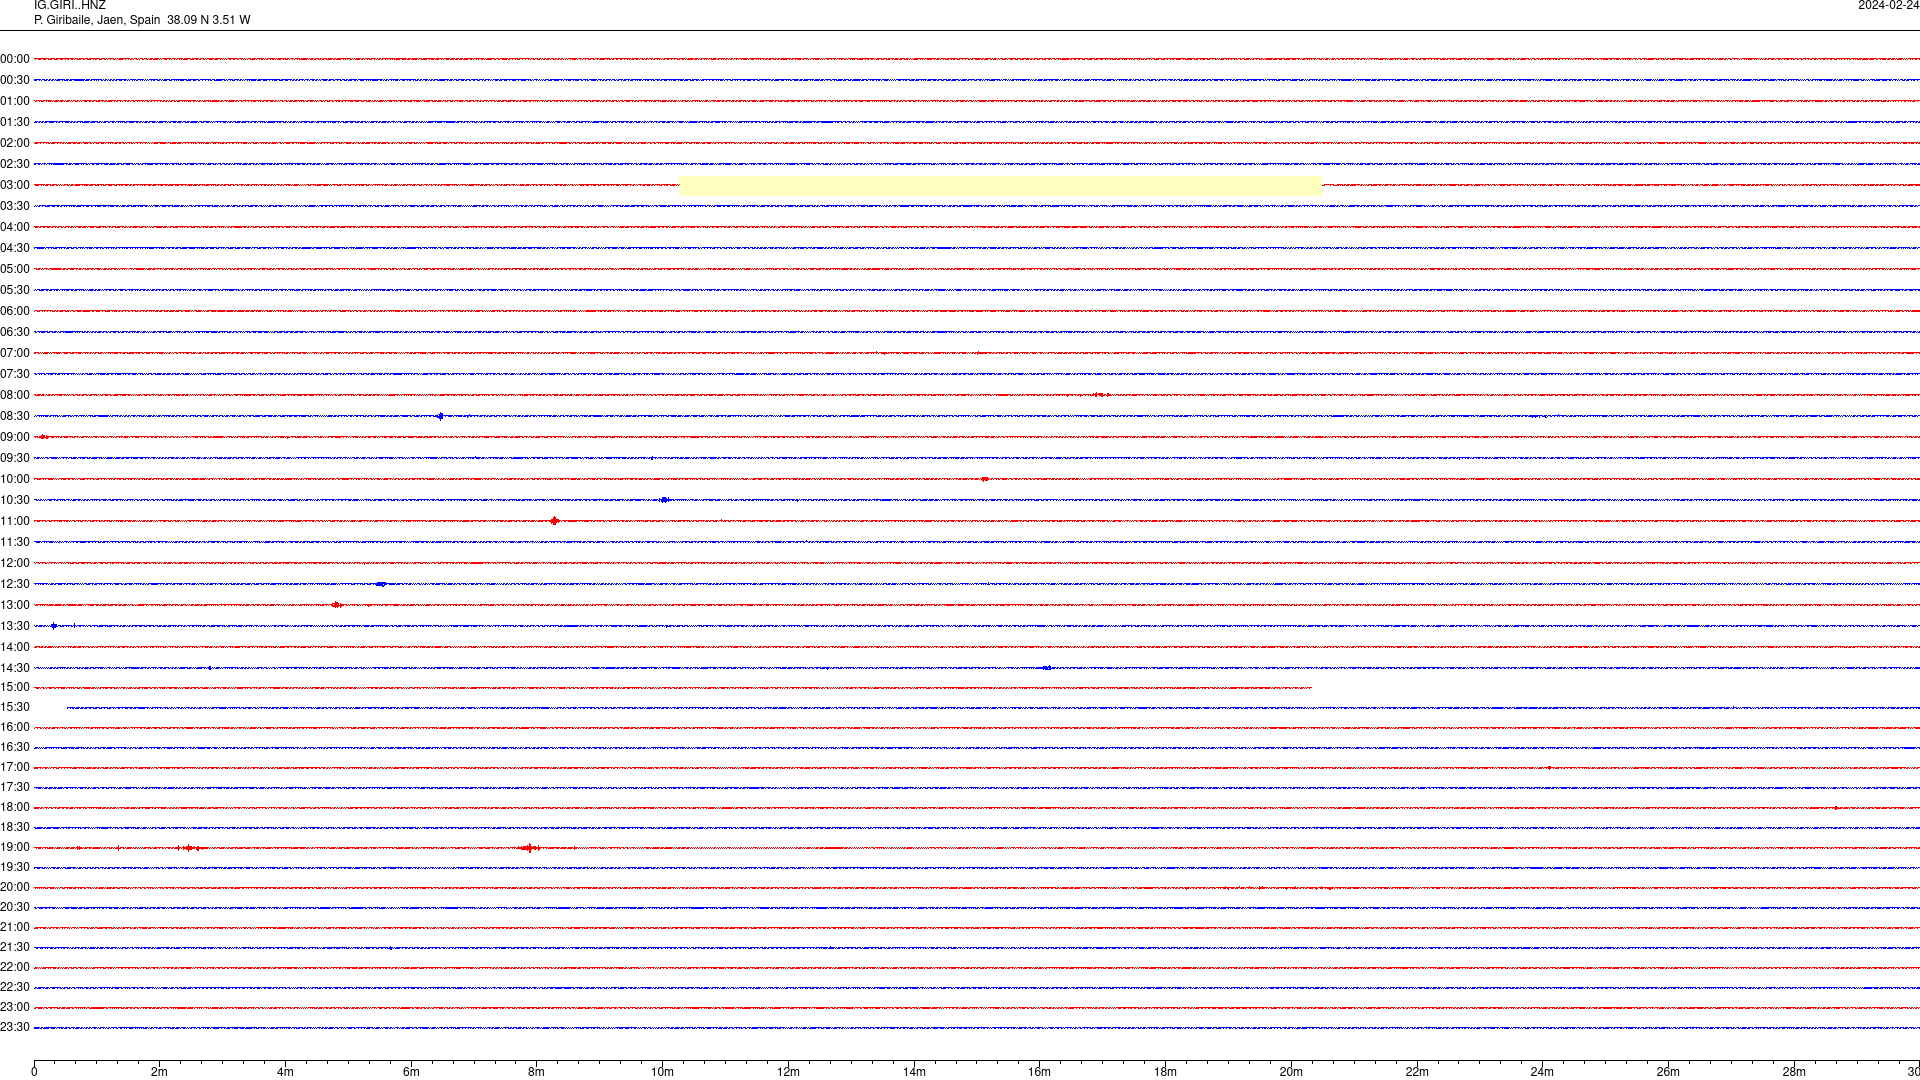Image resolution: width=1920 pixels, height=1080 pixels.
Task: Select the 03:00 time row label
Action: (15, 185)
